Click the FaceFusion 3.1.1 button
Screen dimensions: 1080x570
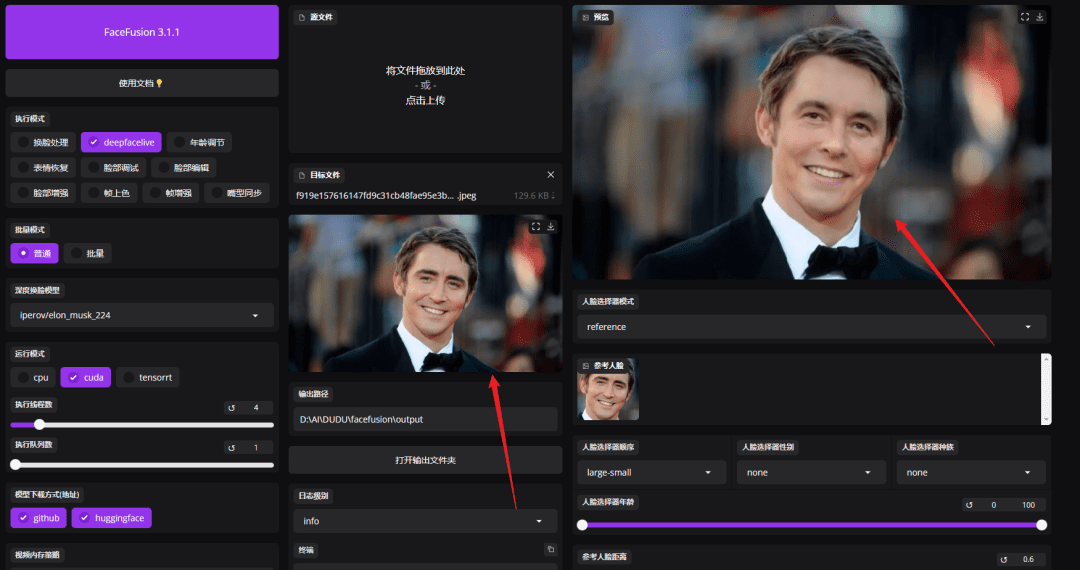point(142,32)
